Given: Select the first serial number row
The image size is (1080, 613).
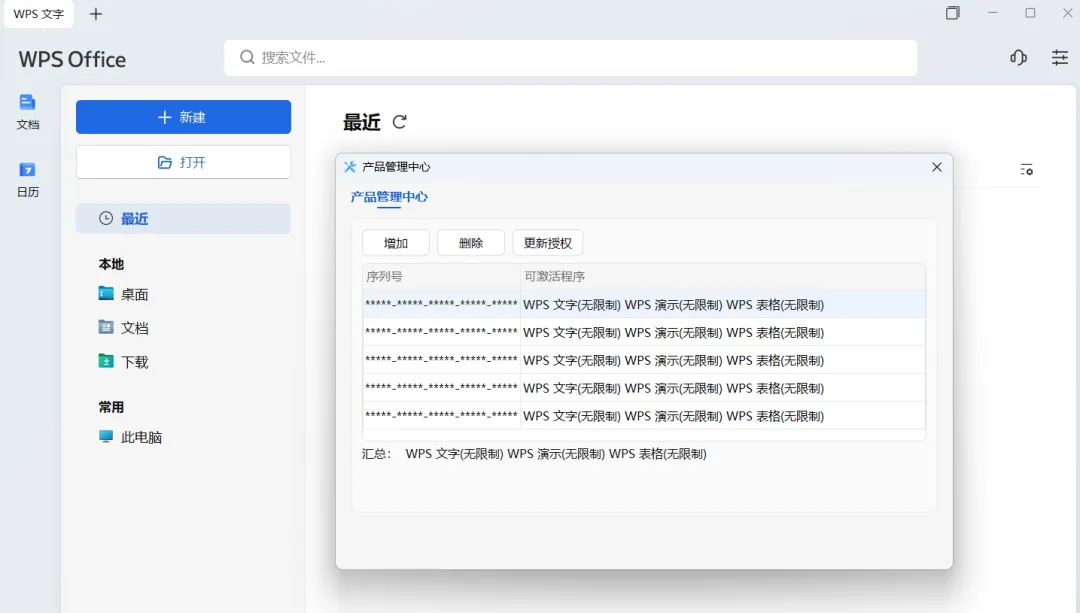Looking at the screenshot, I should click(x=644, y=304).
